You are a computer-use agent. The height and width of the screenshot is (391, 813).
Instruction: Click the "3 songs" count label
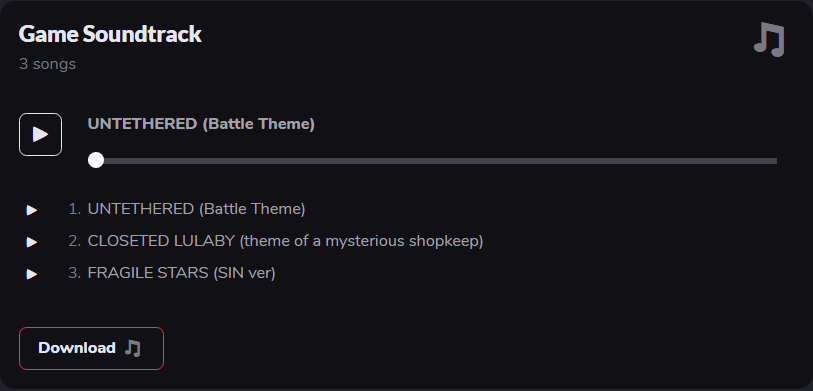point(47,64)
